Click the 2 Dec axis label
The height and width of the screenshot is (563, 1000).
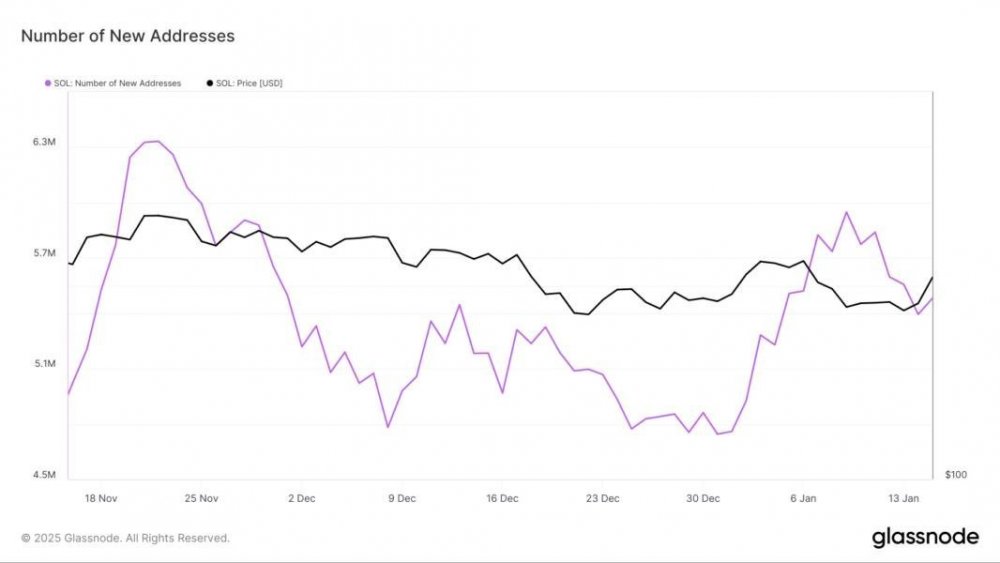coord(302,497)
